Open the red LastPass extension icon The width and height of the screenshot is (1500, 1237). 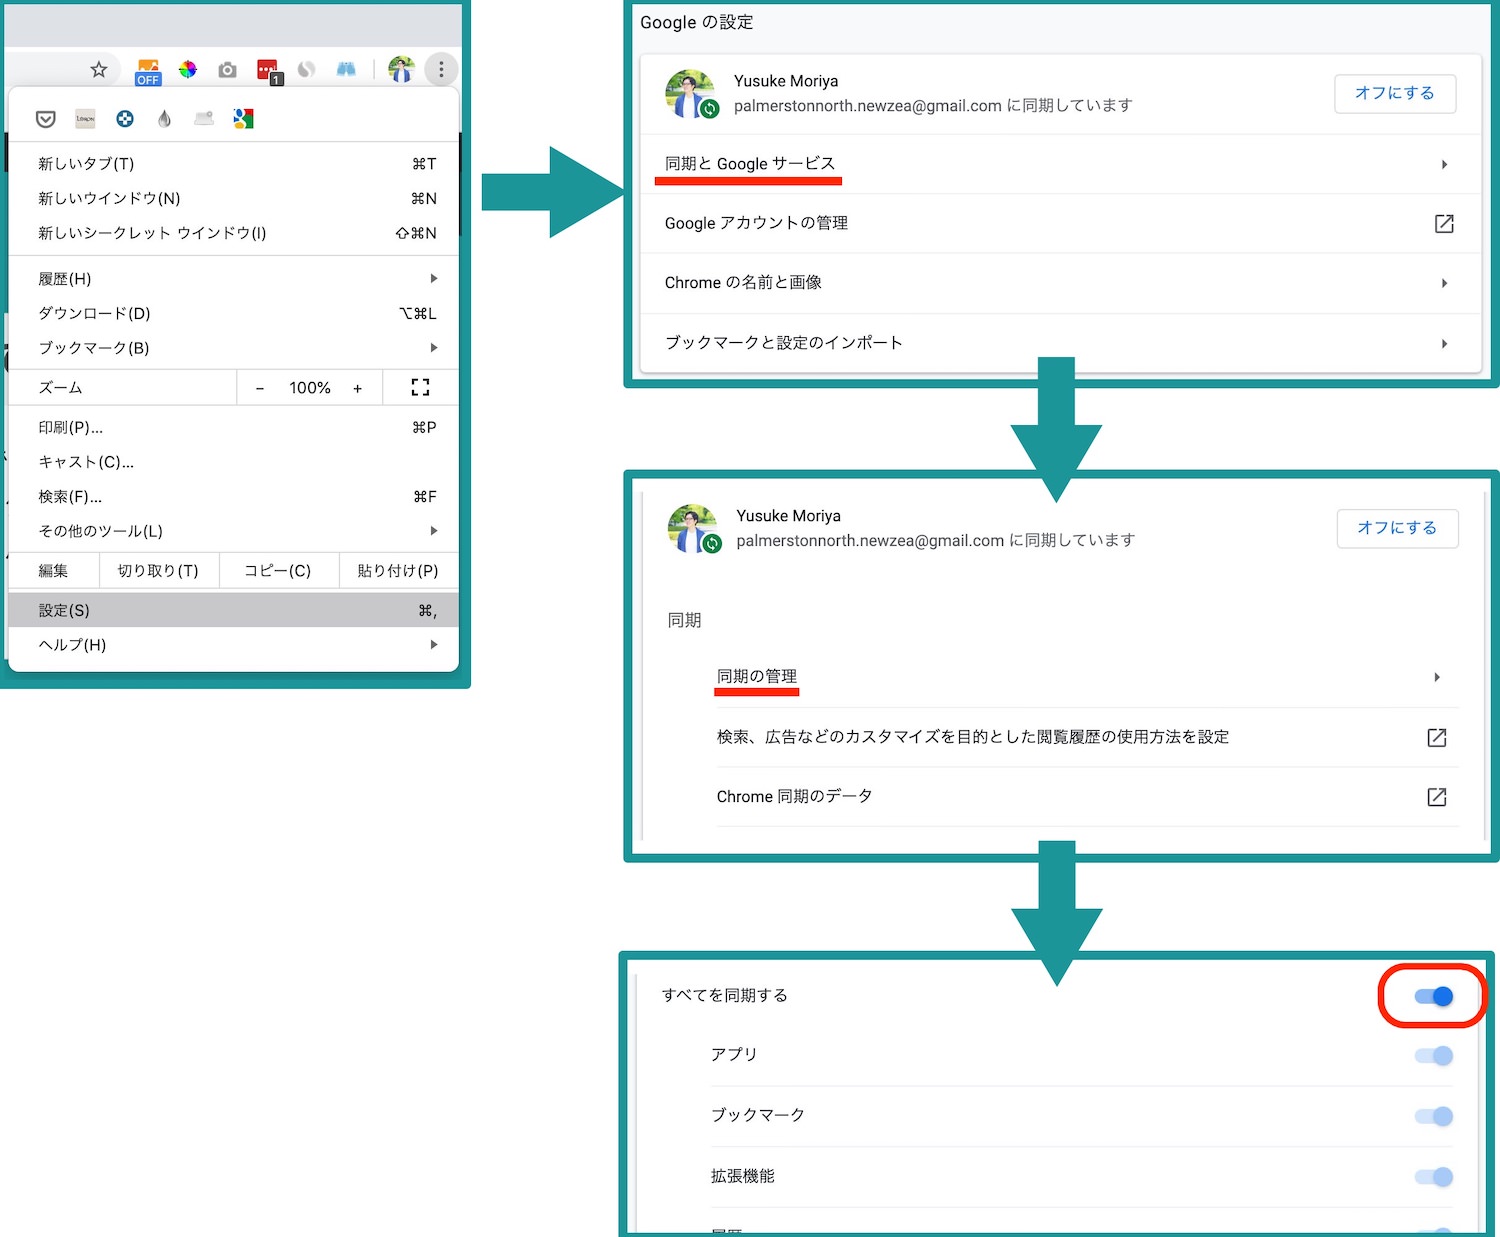click(269, 71)
